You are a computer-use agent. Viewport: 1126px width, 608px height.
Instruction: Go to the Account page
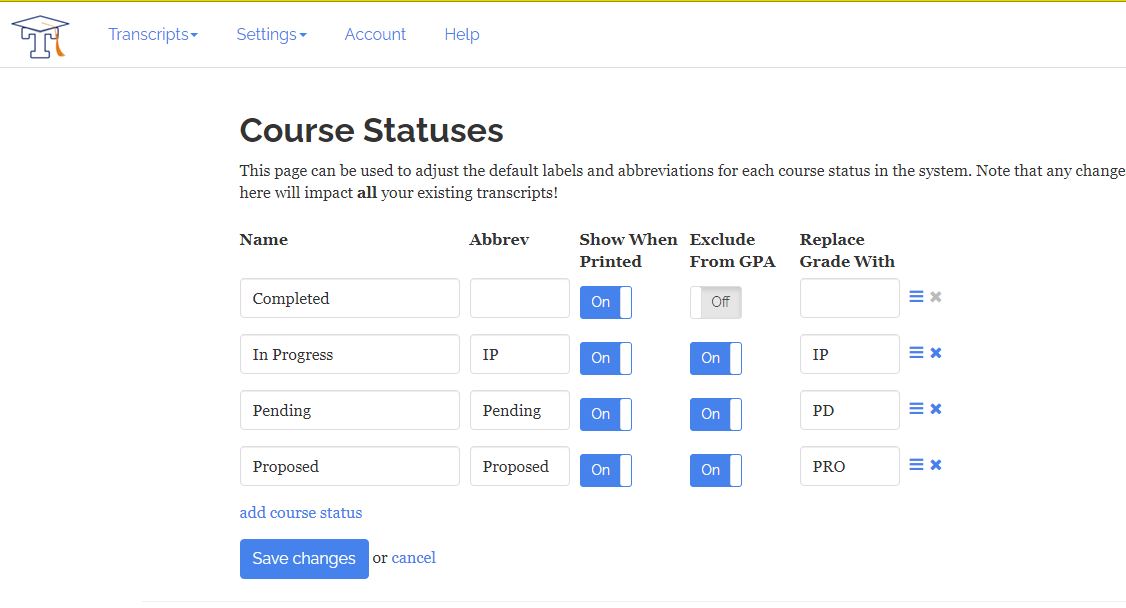[x=375, y=34]
